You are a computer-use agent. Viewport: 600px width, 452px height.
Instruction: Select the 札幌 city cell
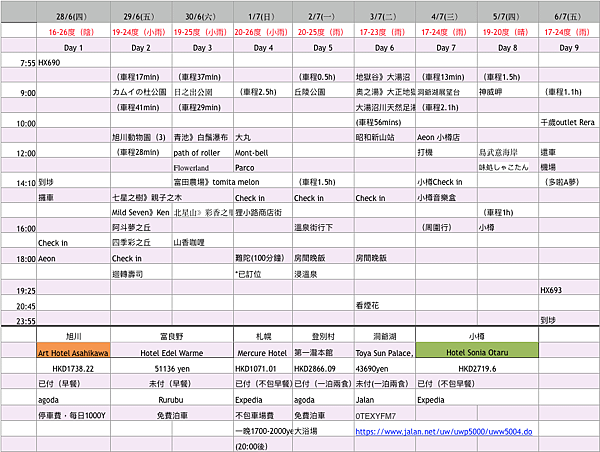(263, 336)
